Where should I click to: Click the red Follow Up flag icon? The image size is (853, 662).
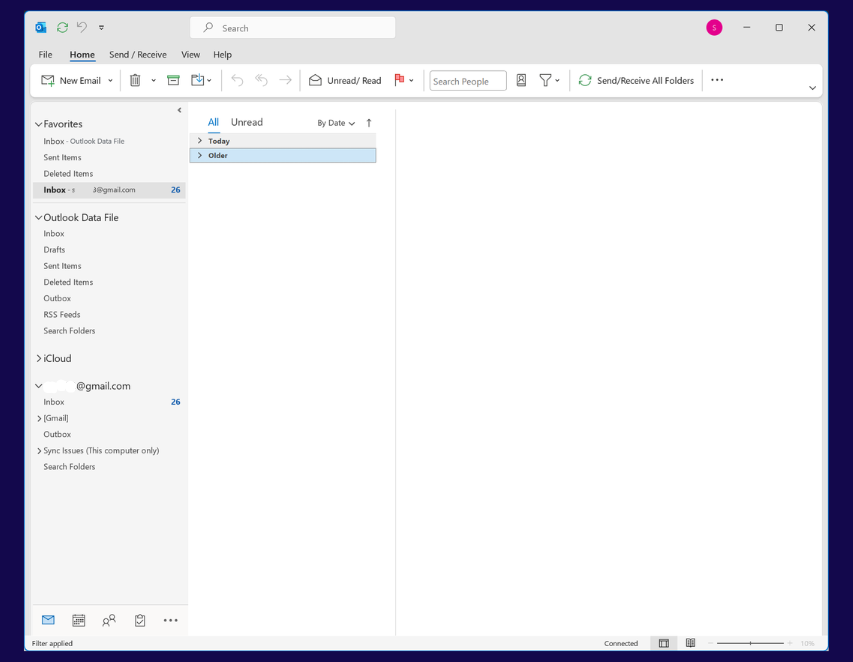coord(399,80)
